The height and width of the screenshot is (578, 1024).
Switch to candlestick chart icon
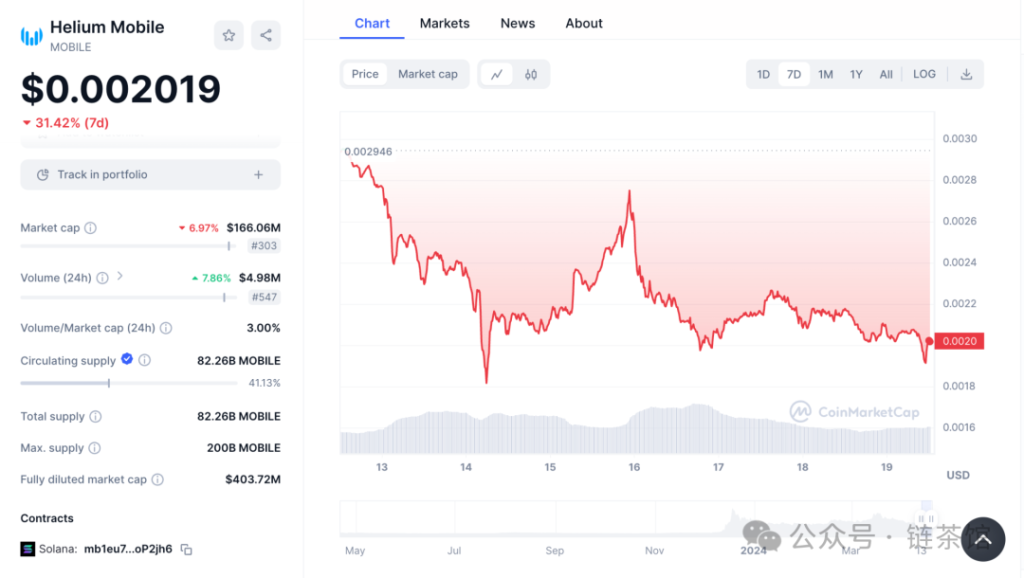pos(531,74)
